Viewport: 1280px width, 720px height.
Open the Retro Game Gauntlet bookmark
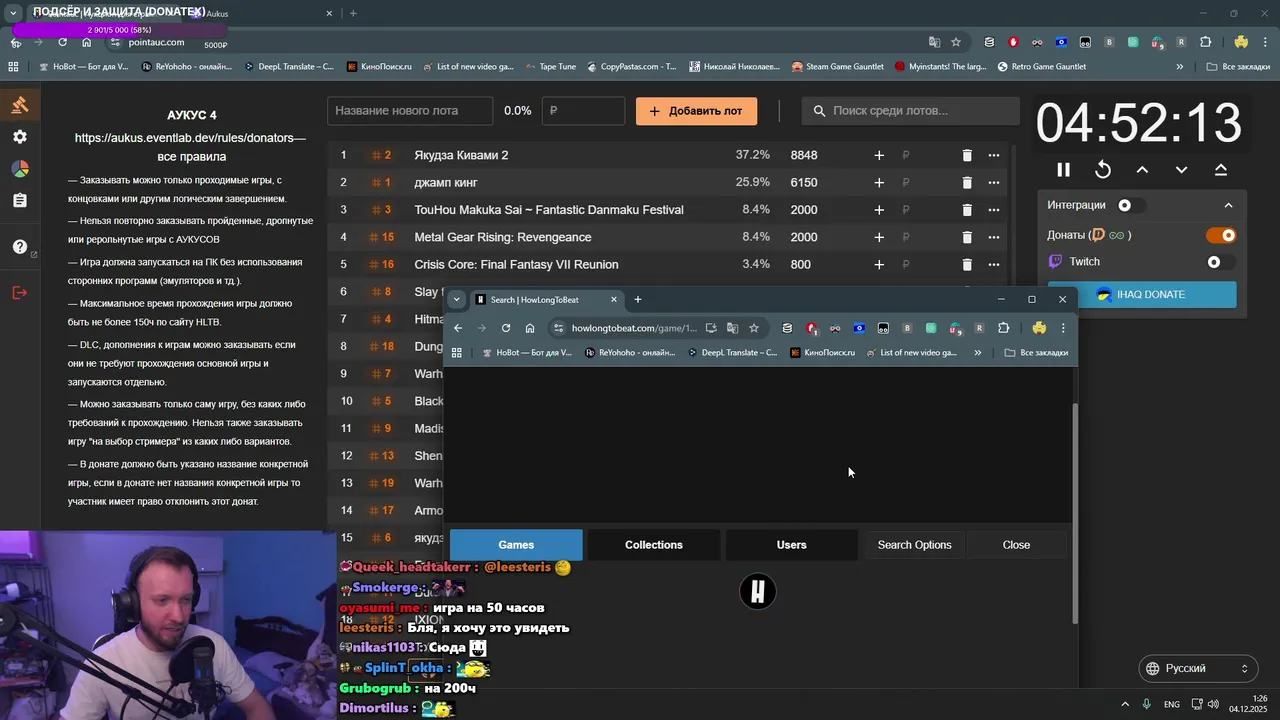tap(1041, 67)
